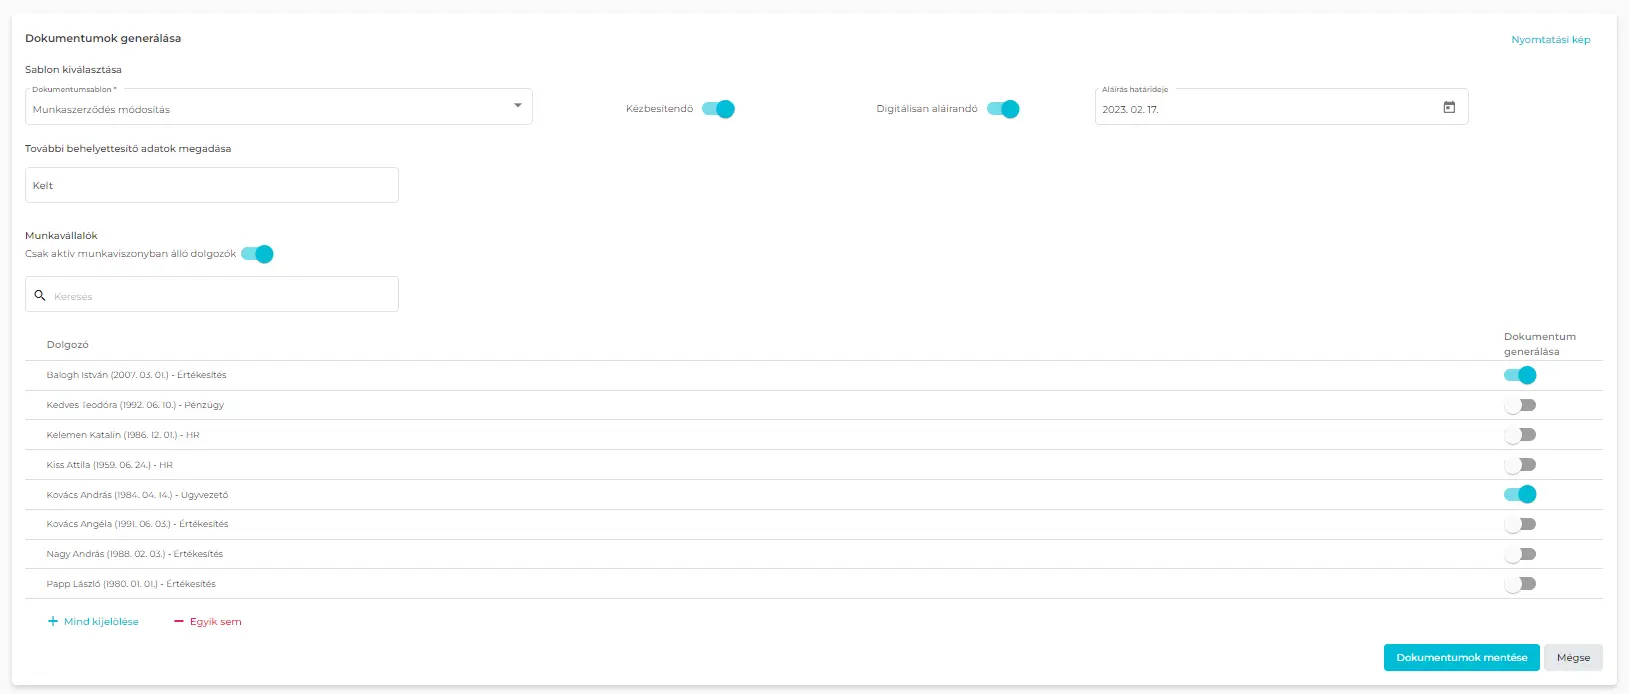The height and width of the screenshot is (694, 1629).
Task: Toggle Csak aktív munkaviszonyban álló dolgozók
Action: pyautogui.click(x=257, y=254)
